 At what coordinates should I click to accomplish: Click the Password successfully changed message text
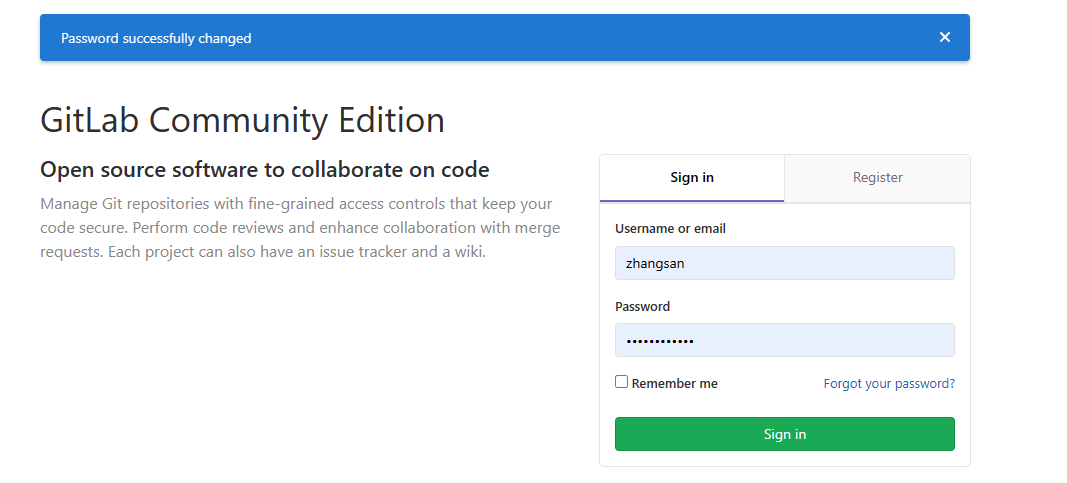[x=156, y=39]
